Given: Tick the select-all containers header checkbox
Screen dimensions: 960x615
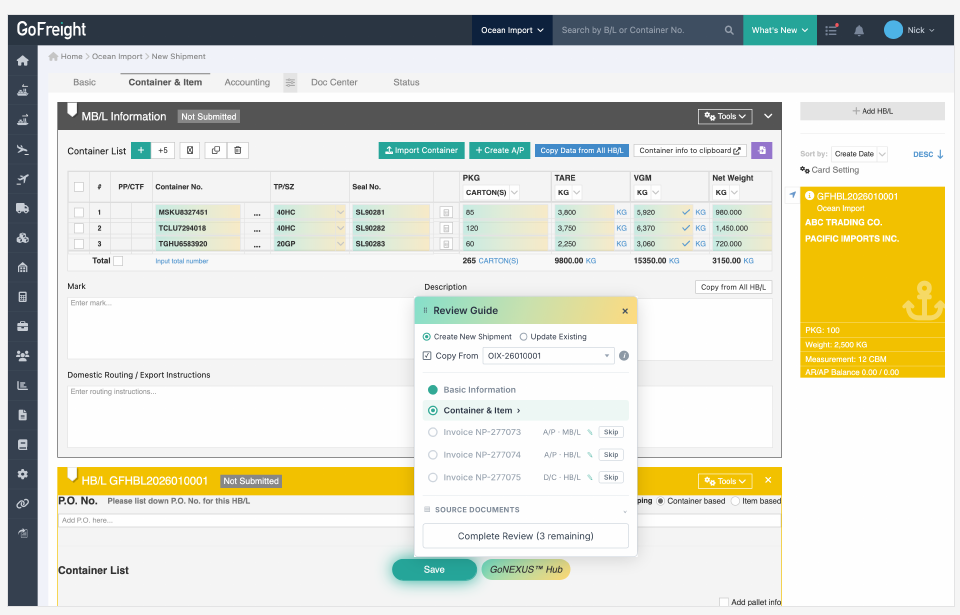Looking at the screenshot, I should [x=79, y=187].
